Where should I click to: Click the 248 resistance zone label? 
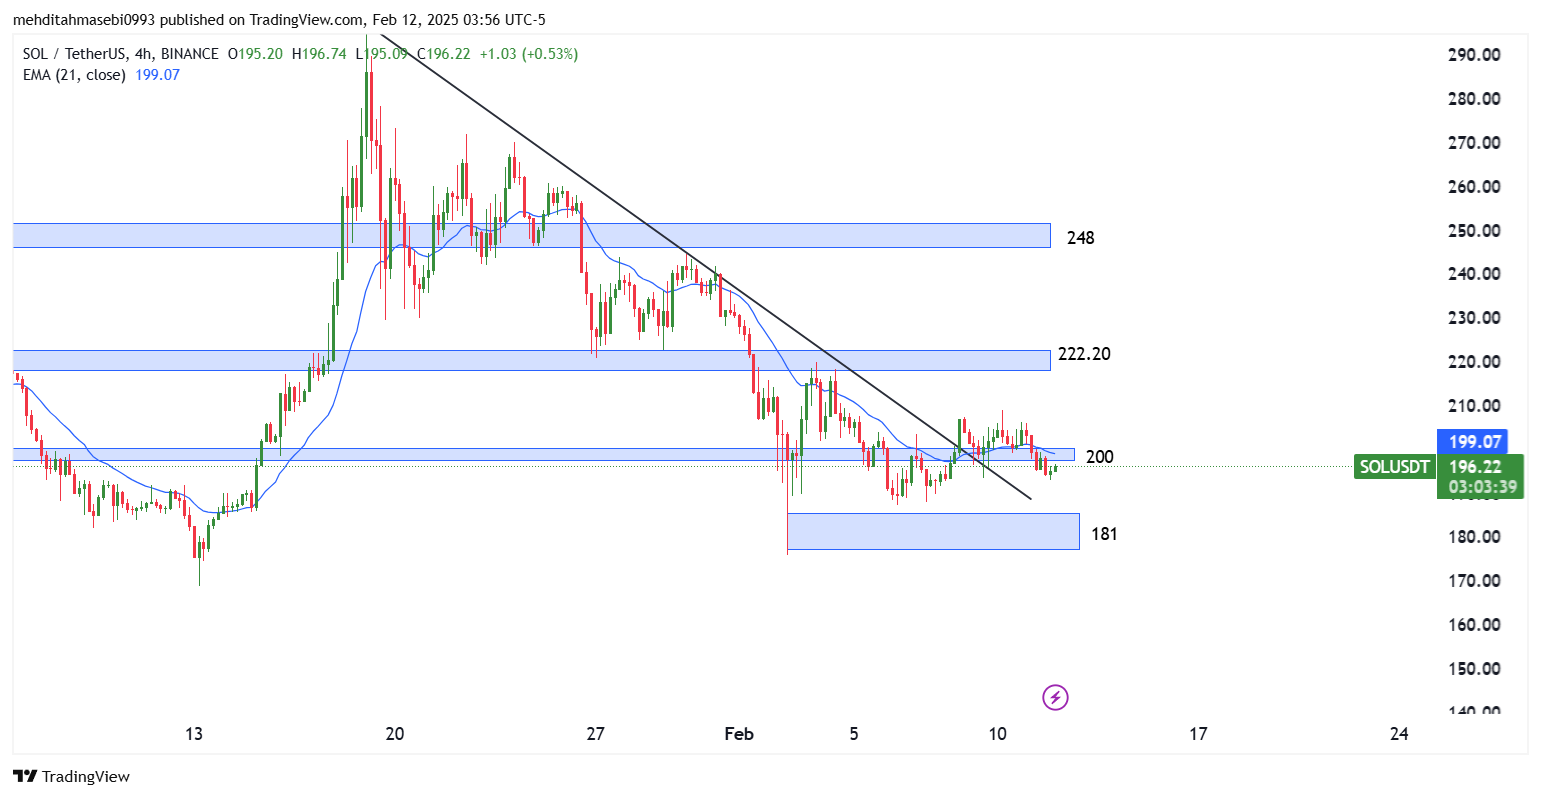point(1080,238)
